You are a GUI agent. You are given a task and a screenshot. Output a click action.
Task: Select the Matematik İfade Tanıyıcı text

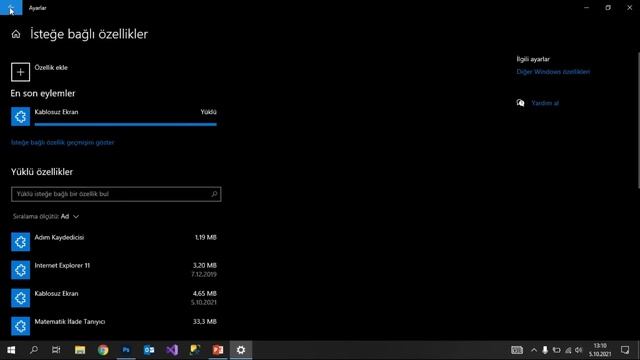[70, 322]
